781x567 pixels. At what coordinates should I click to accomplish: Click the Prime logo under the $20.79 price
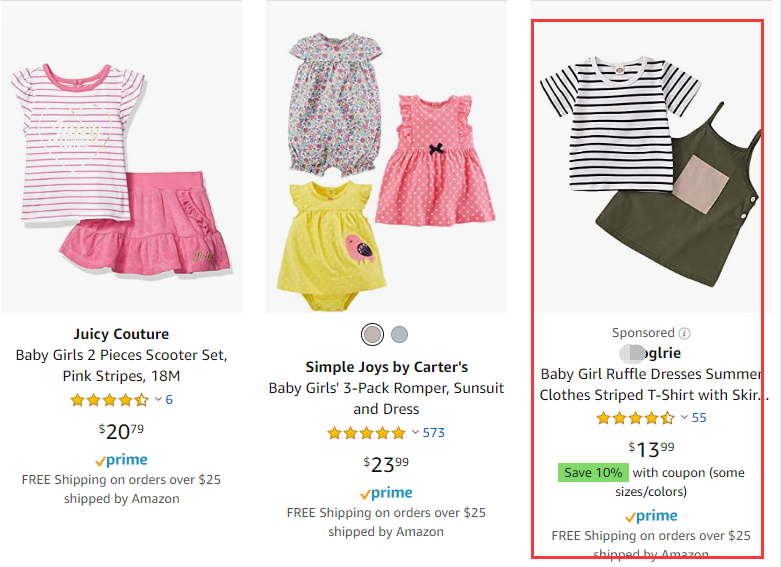pyautogui.click(x=121, y=460)
